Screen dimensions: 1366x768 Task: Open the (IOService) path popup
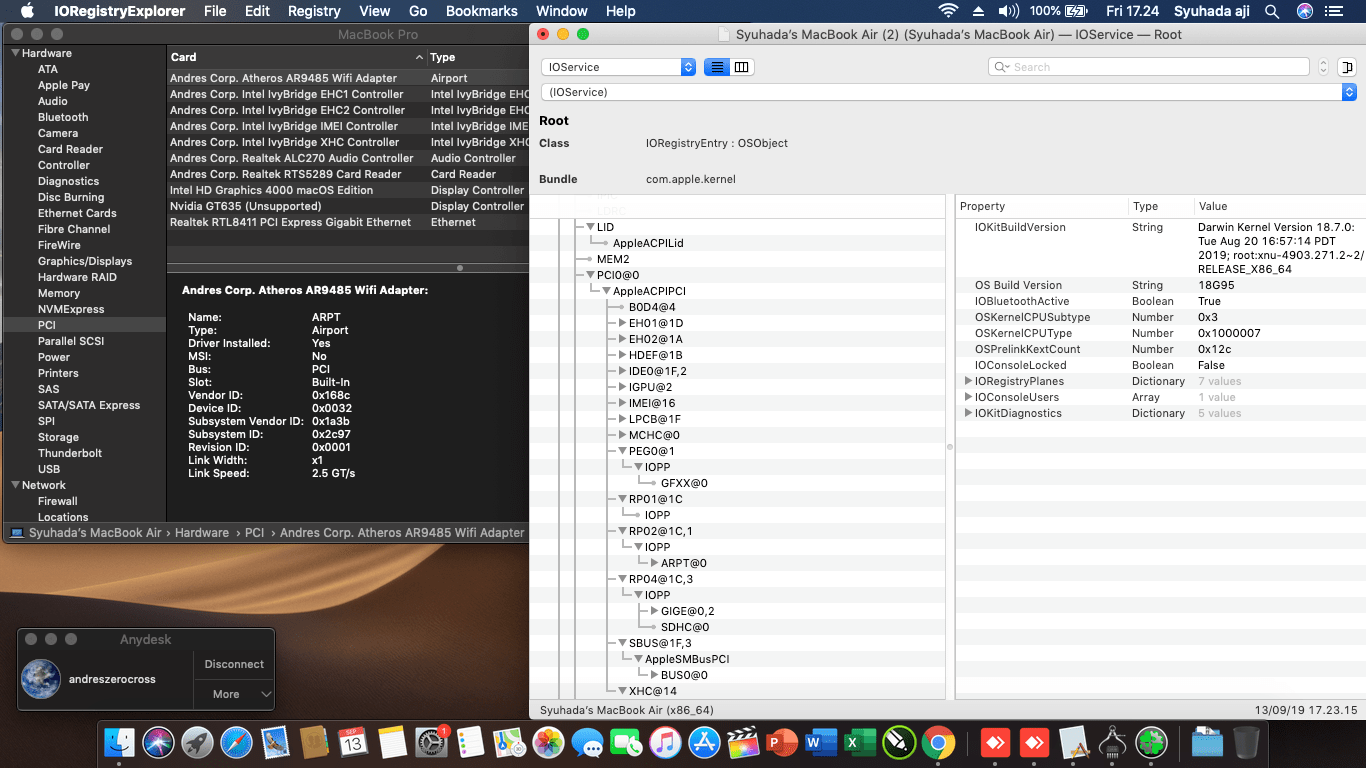click(x=949, y=92)
